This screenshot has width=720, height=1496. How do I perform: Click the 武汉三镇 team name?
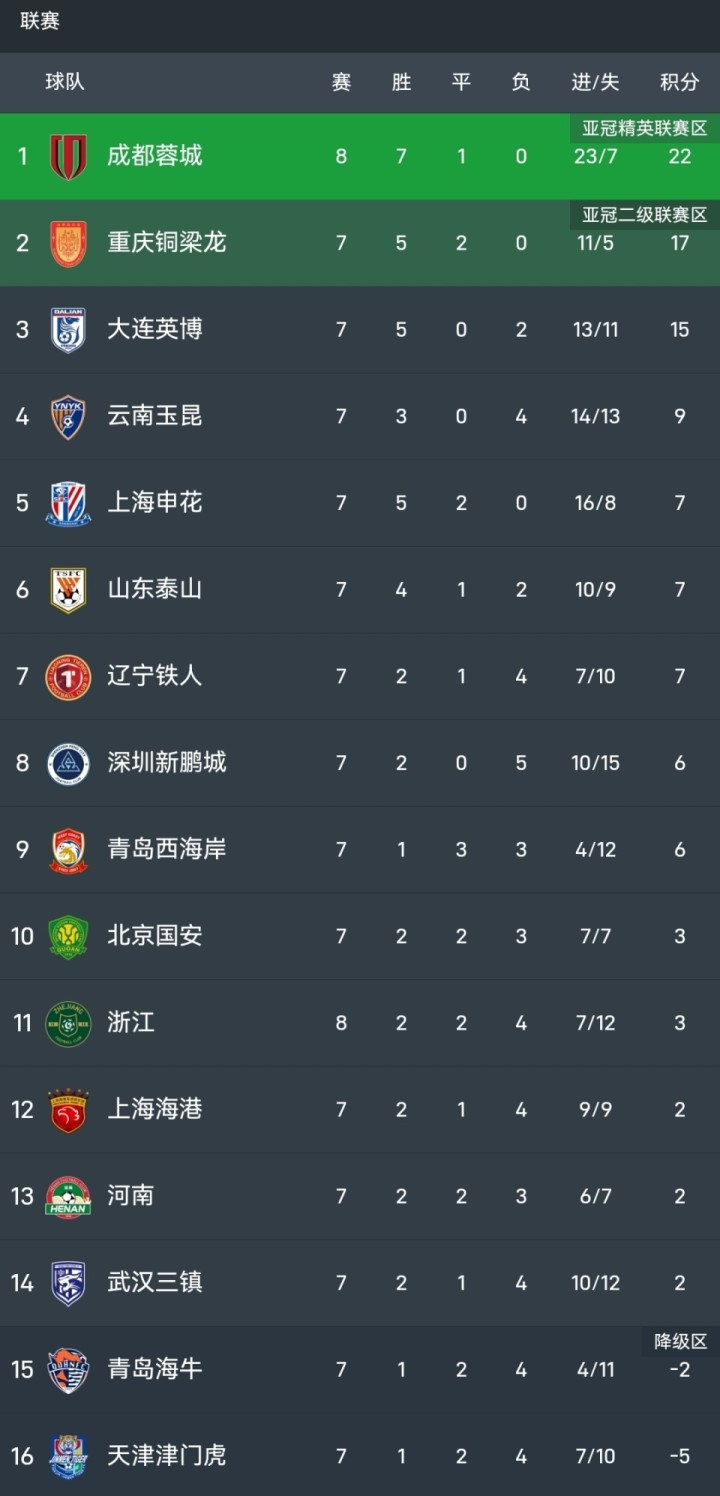point(155,1282)
